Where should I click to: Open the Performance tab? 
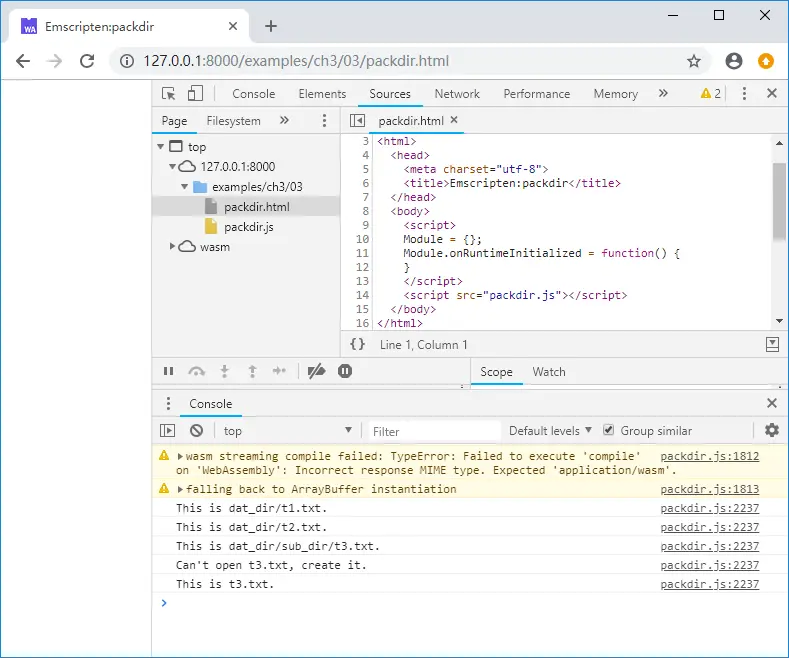(x=536, y=94)
